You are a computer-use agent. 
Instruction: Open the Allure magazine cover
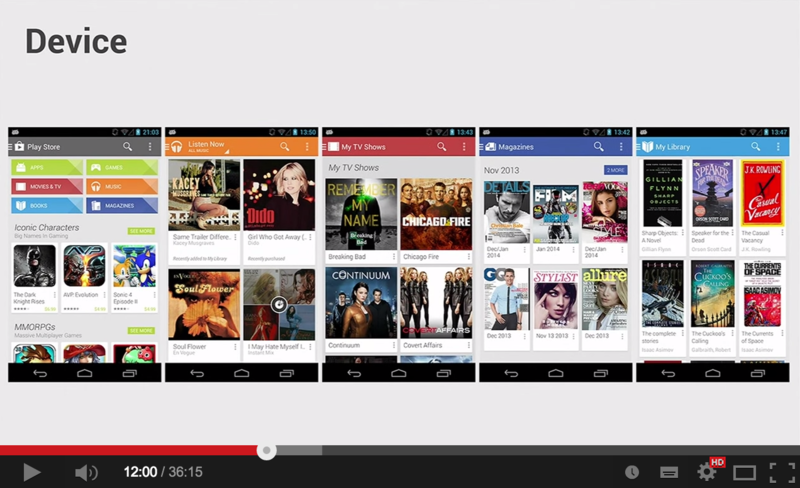click(x=605, y=299)
